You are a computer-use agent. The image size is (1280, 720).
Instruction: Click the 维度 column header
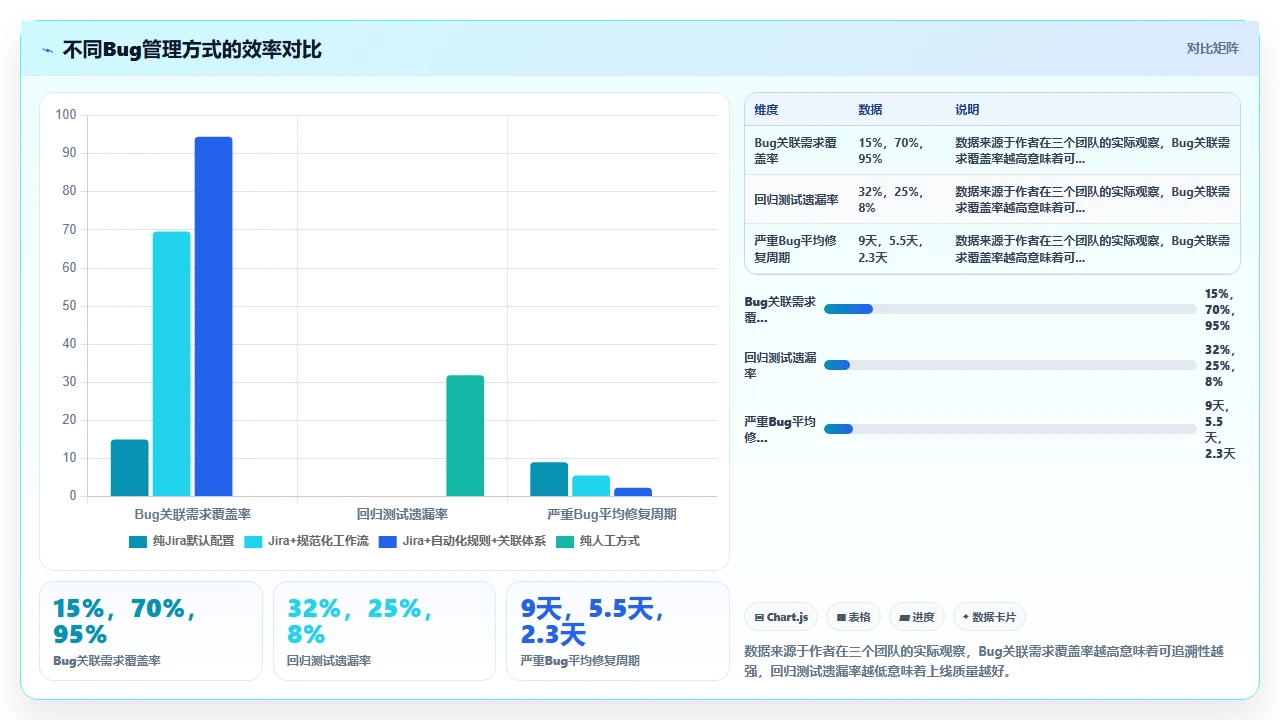[x=766, y=110]
